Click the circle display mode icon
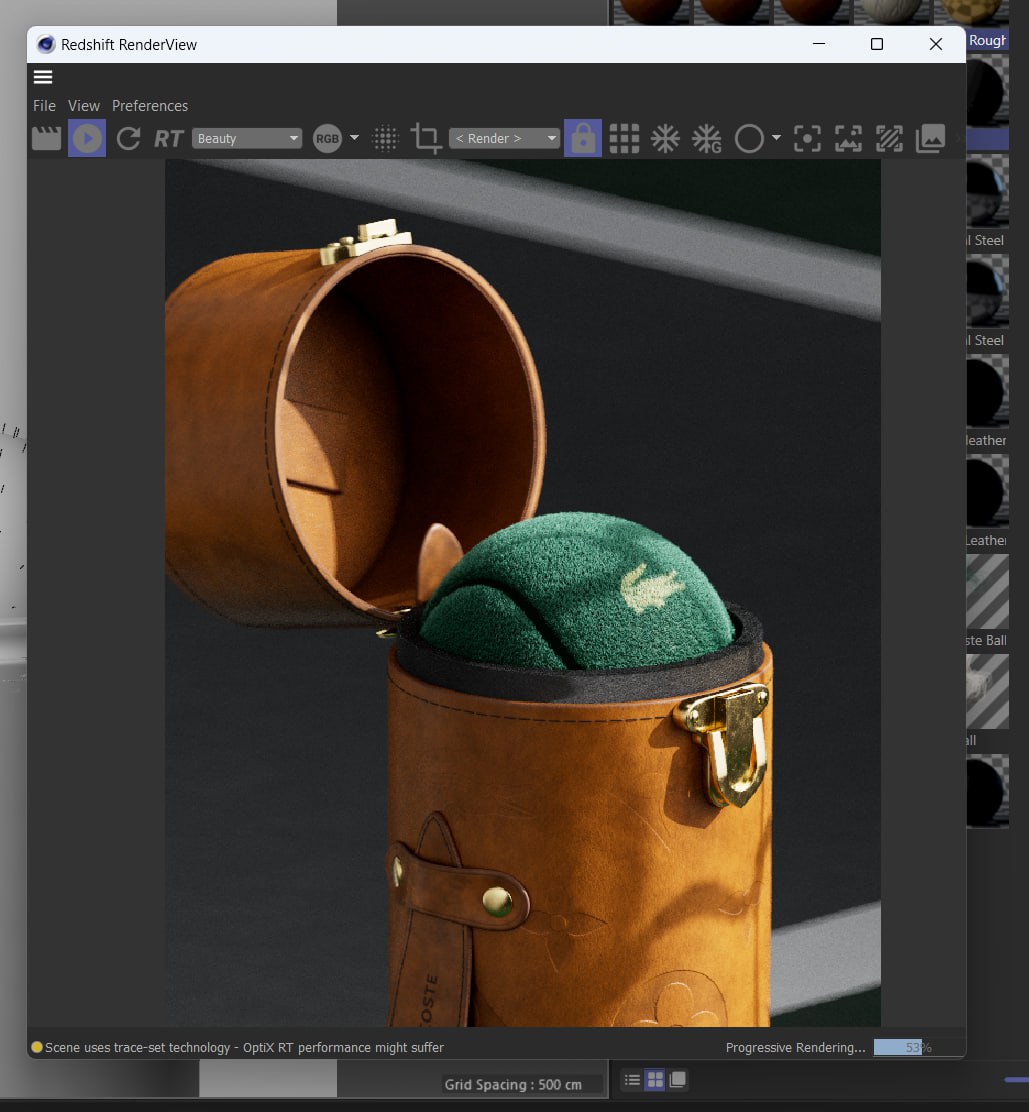This screenshot has height=1112, width=1029. click(749, 138)
